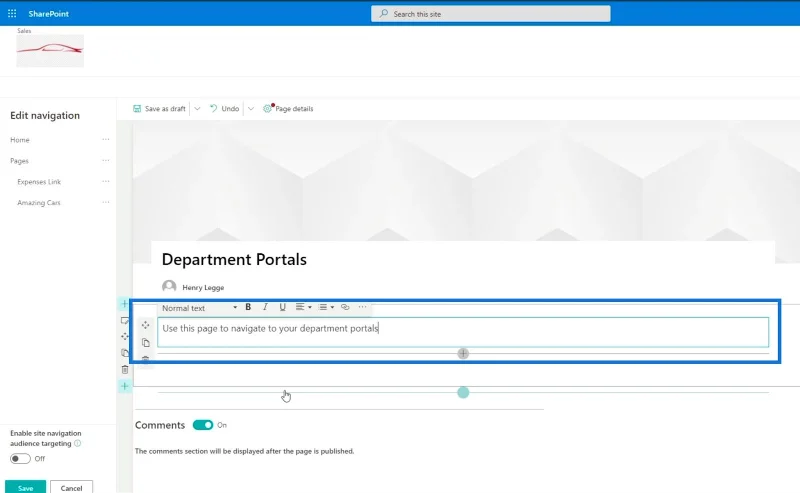This screenshot has width=800, height=493.
Task: Open the ellipsis menu for Amazing Cars
Action: point(106,202)
